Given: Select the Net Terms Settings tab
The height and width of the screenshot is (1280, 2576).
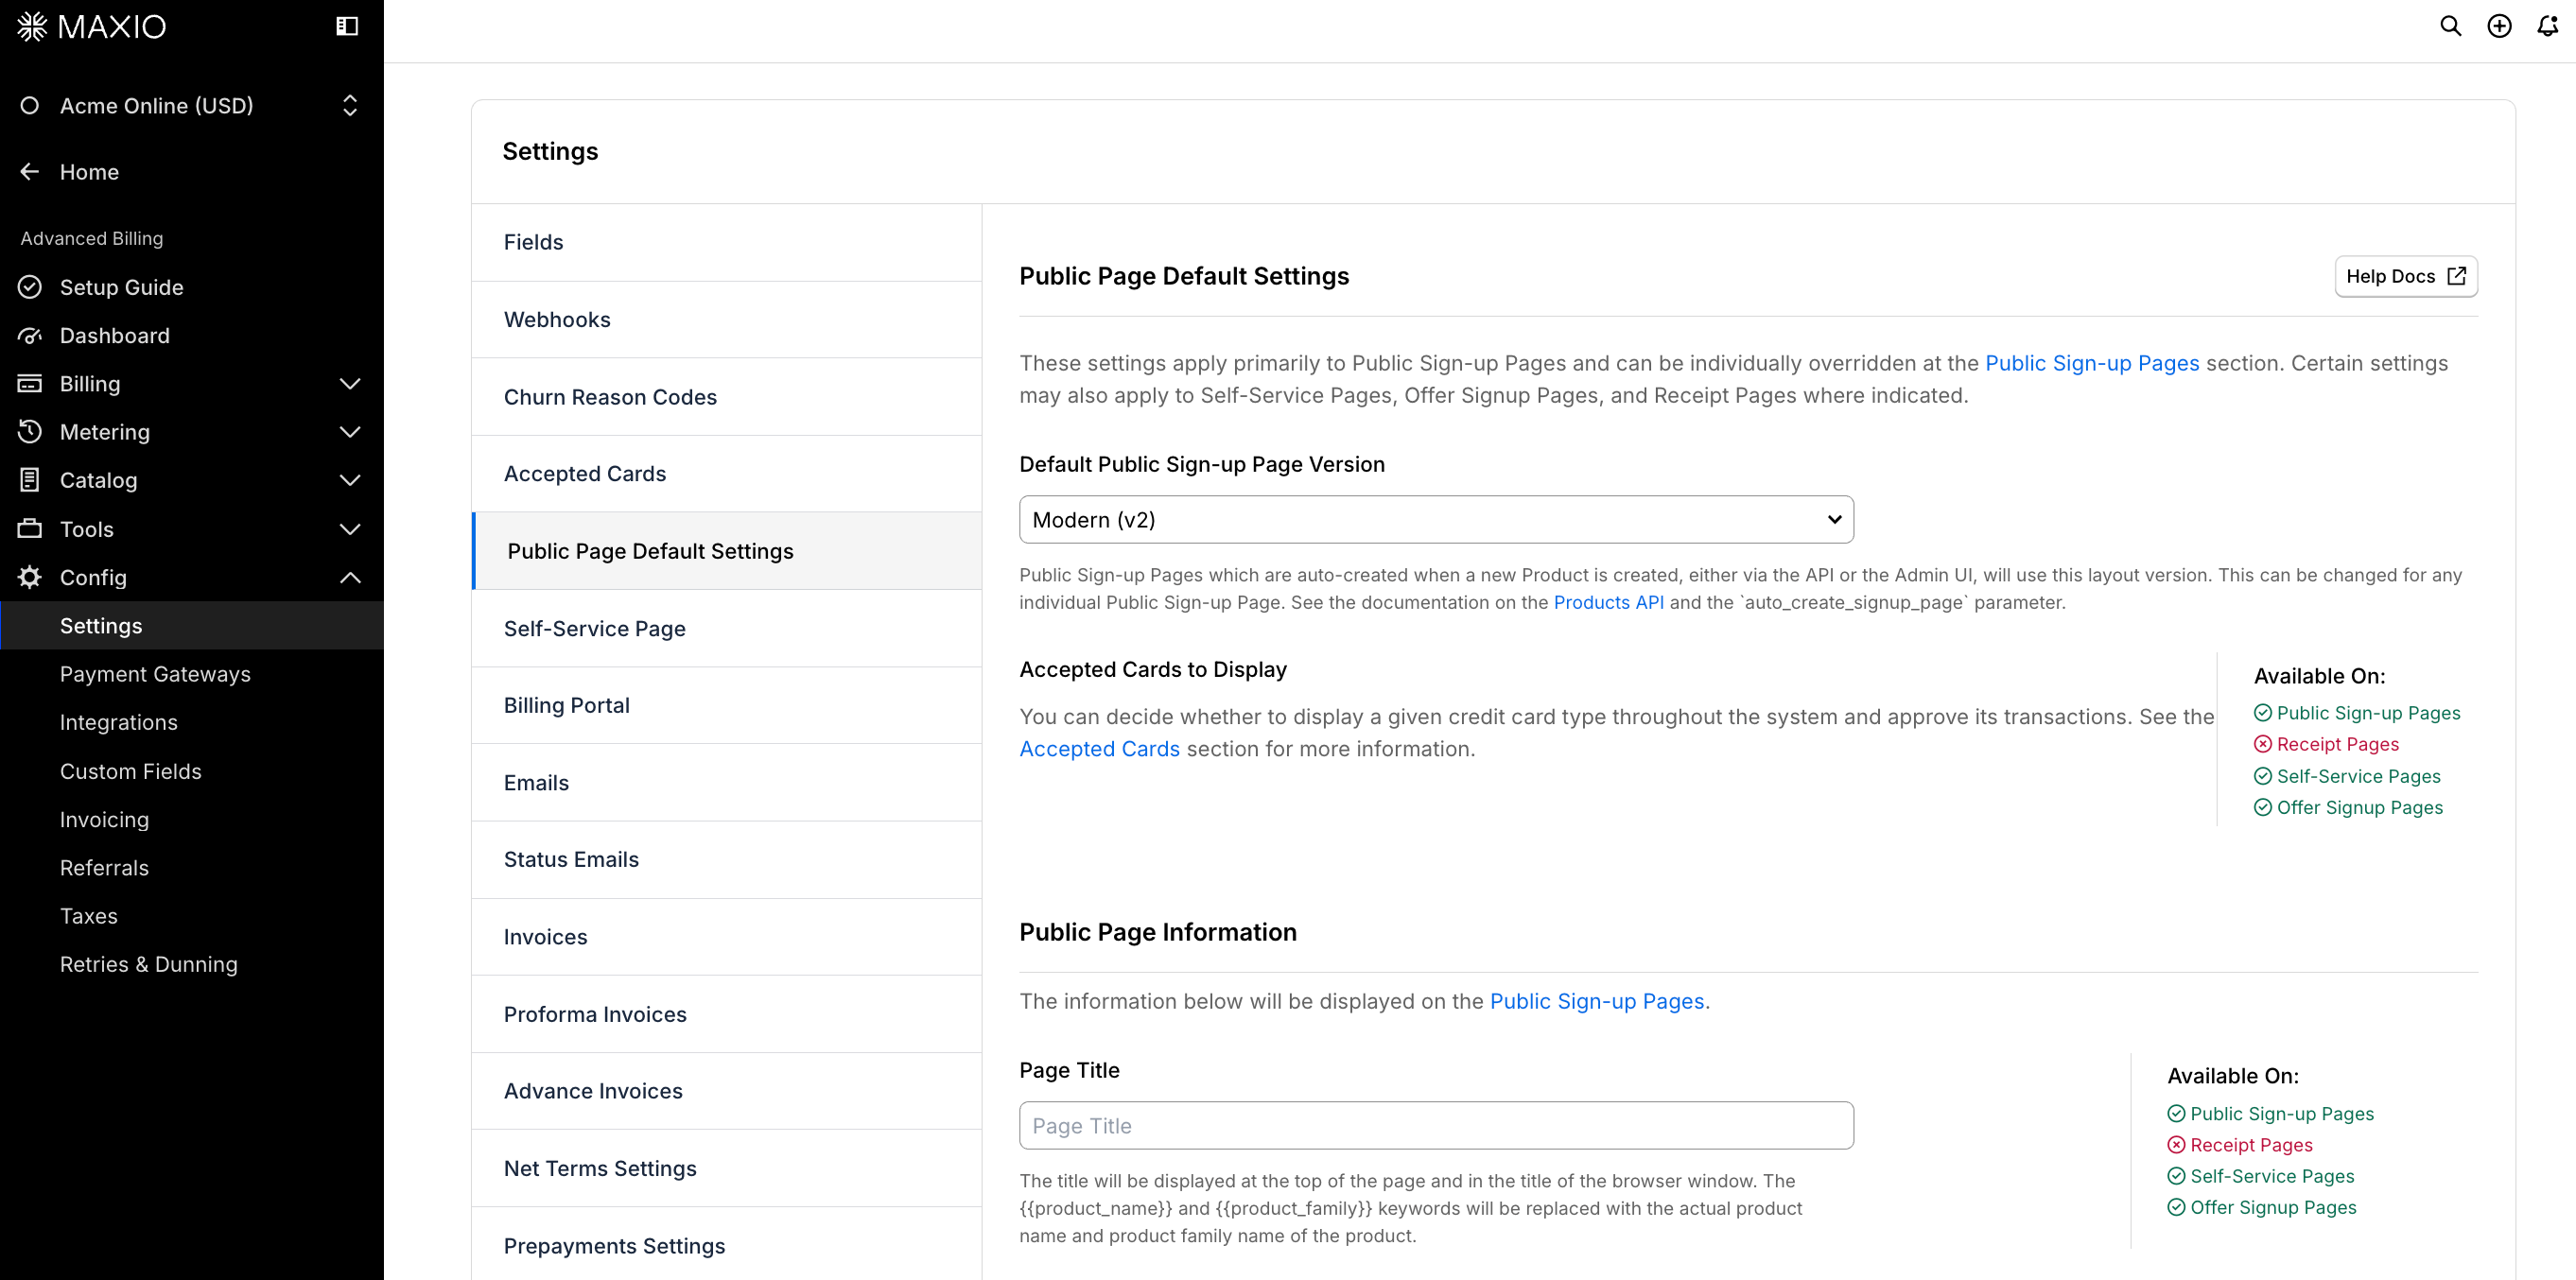Looking at the screenshot, I should point(727,1168).
